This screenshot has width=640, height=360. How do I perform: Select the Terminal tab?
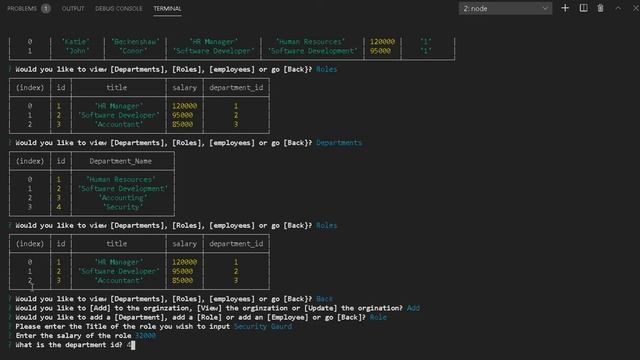(167, 8)
